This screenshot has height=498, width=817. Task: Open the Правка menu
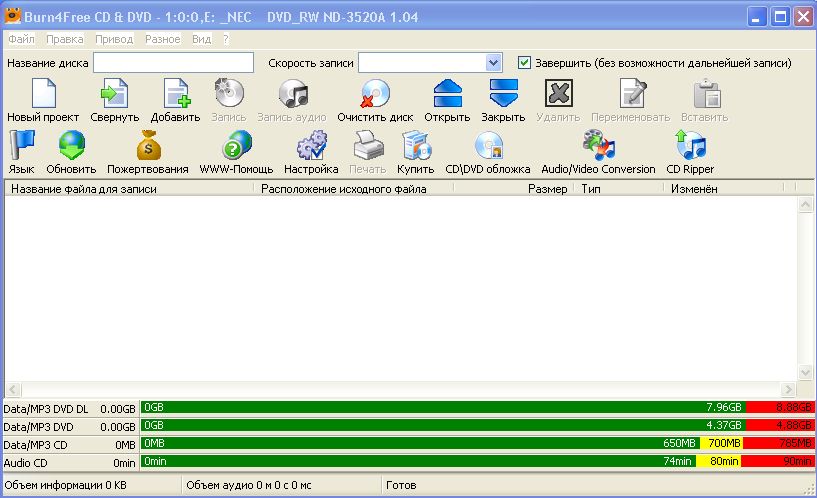point(65,39)
